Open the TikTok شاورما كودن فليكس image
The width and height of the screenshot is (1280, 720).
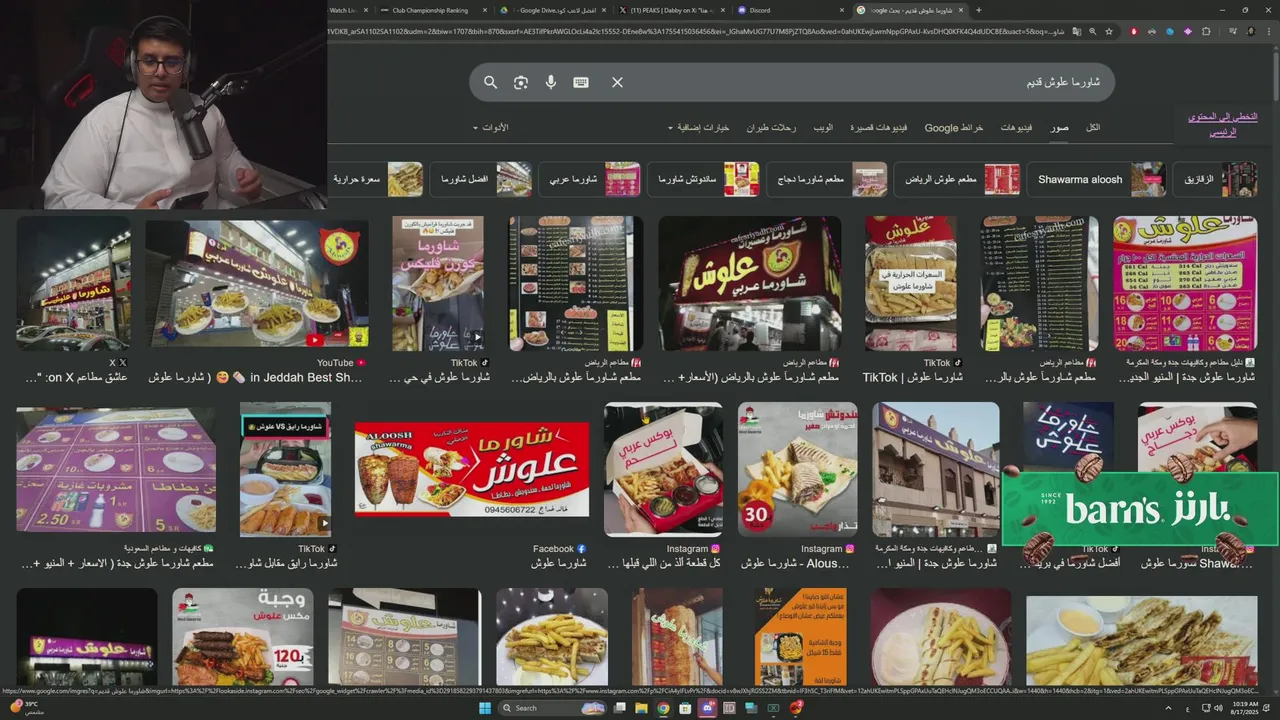pyautogui.click(x=438, y=284)
